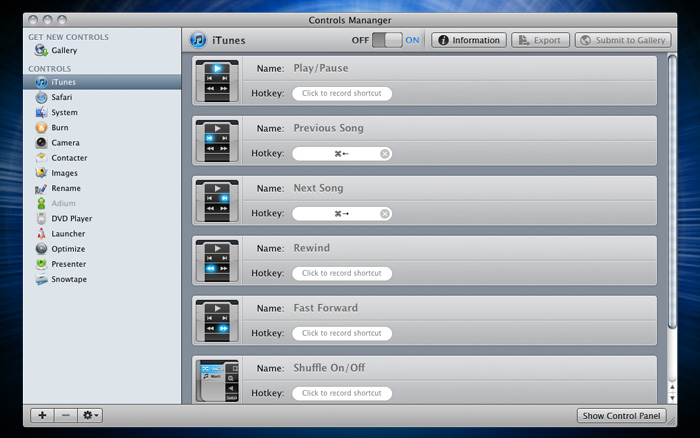Image resolution: width=700 pixels, height=438 pixels.
Task: Open the DVD Player control set
Action: click(x=102, y=219)
